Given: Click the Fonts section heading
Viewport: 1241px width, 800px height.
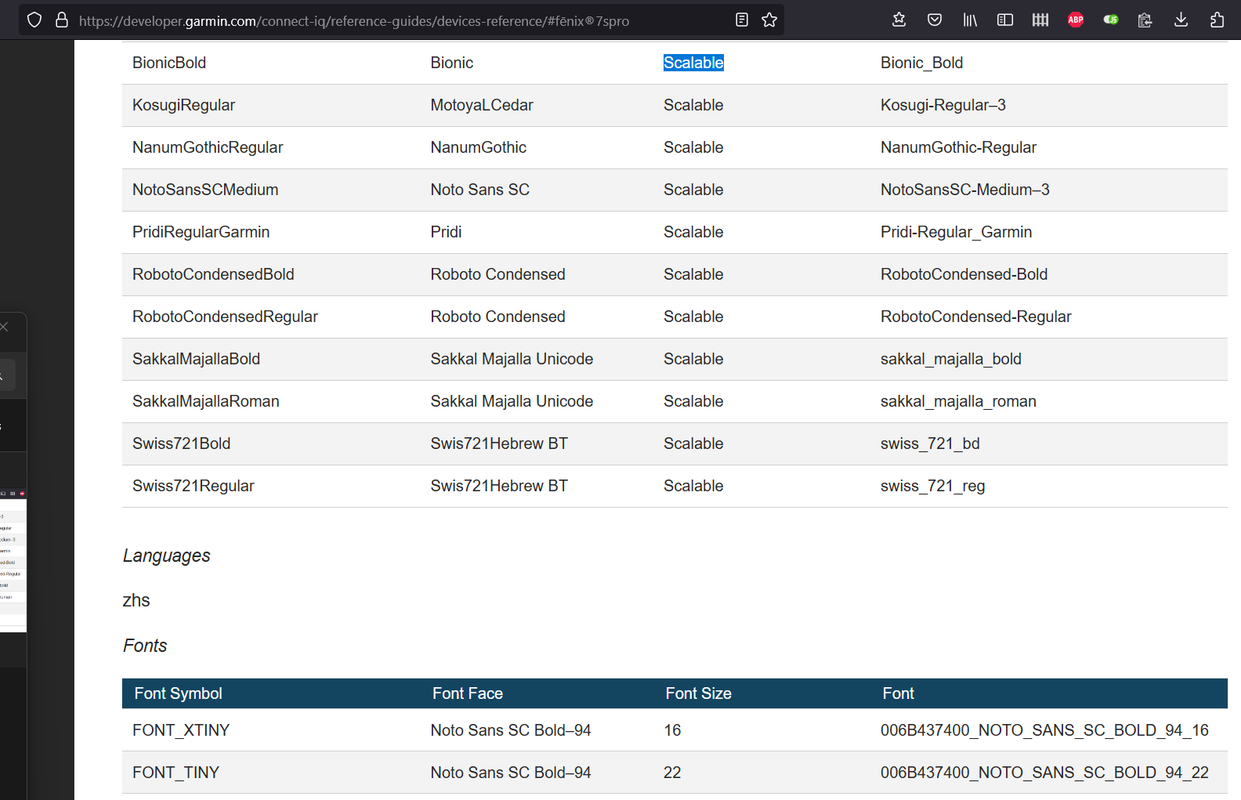Looking at the screenshot, I should [145, 646].
